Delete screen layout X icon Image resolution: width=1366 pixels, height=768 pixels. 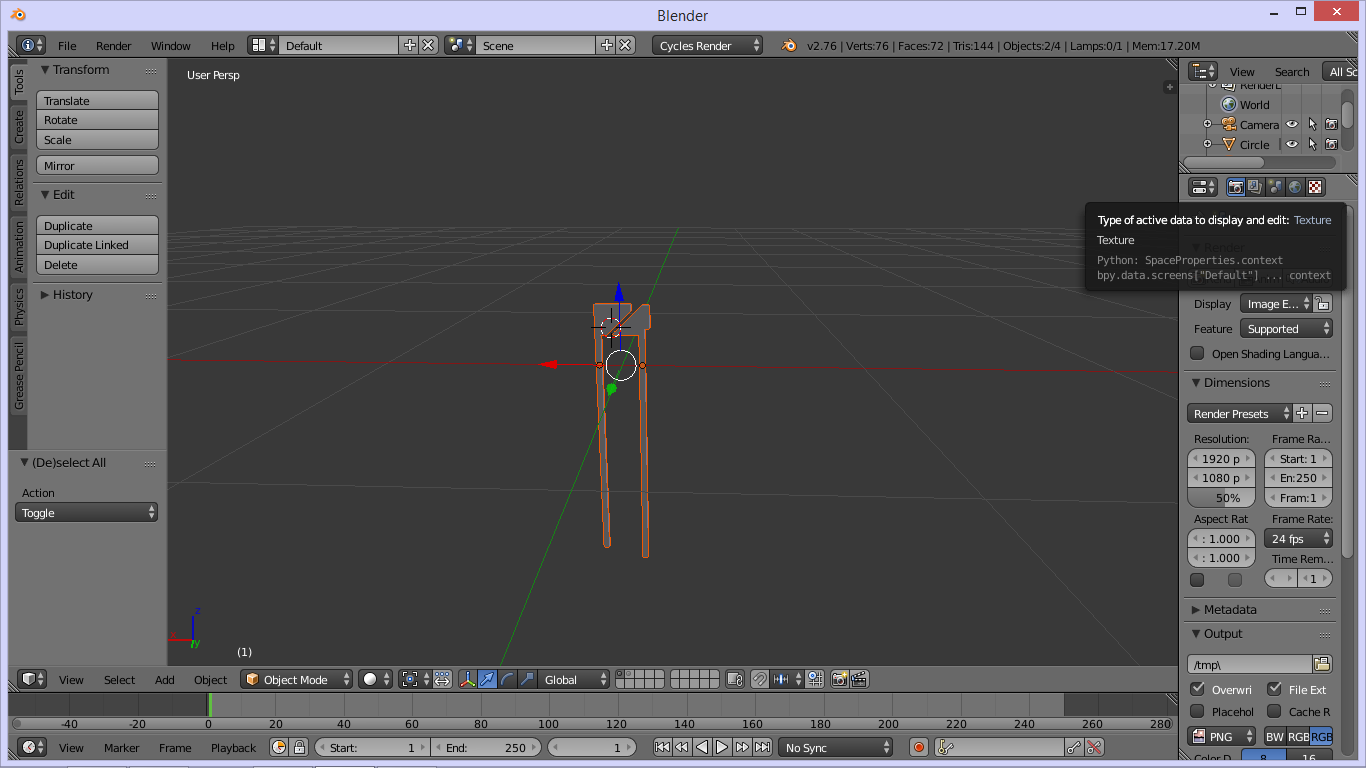(428, 45)
